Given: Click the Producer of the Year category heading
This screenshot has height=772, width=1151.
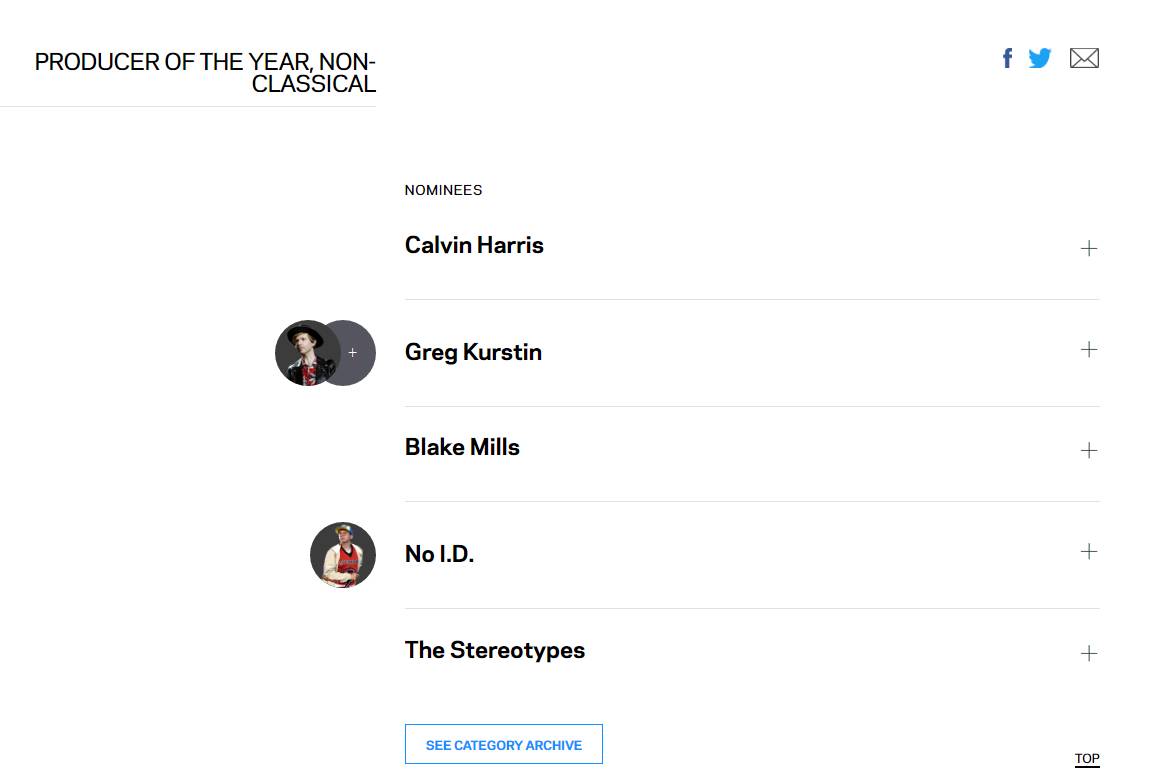Looking at the screenshot, I should click(205, 73).
